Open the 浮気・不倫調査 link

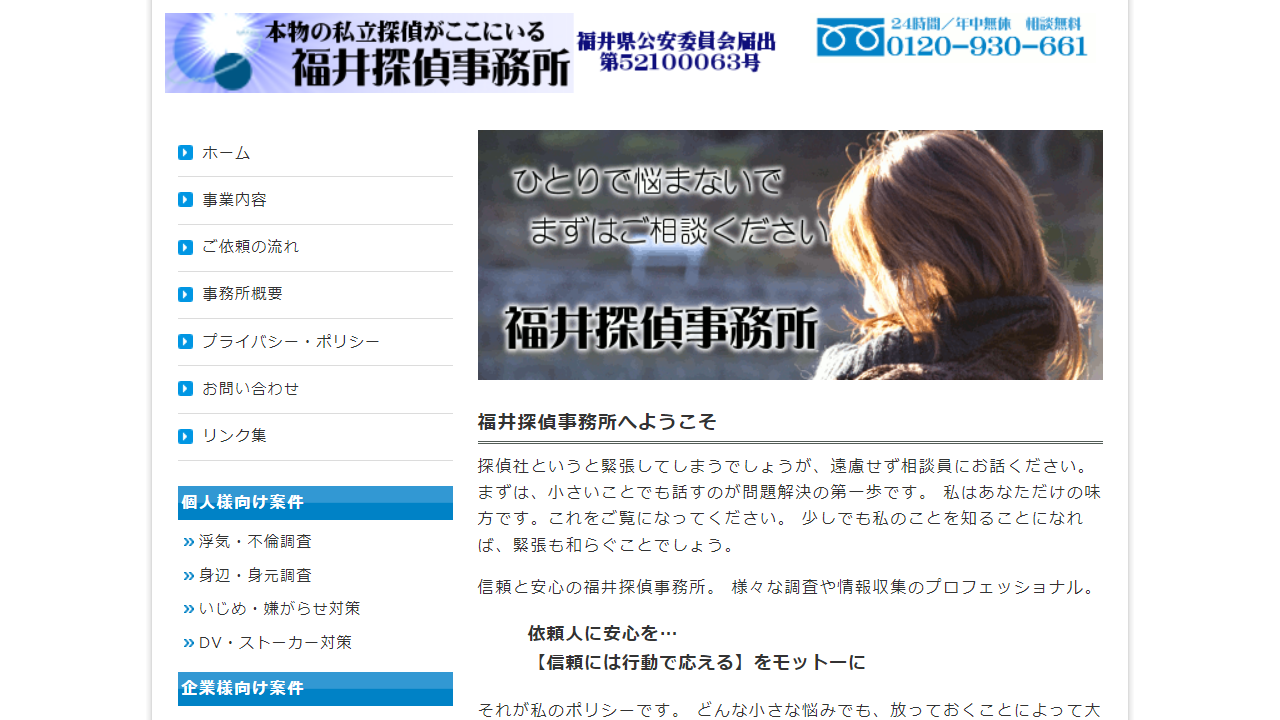(256, 541)
